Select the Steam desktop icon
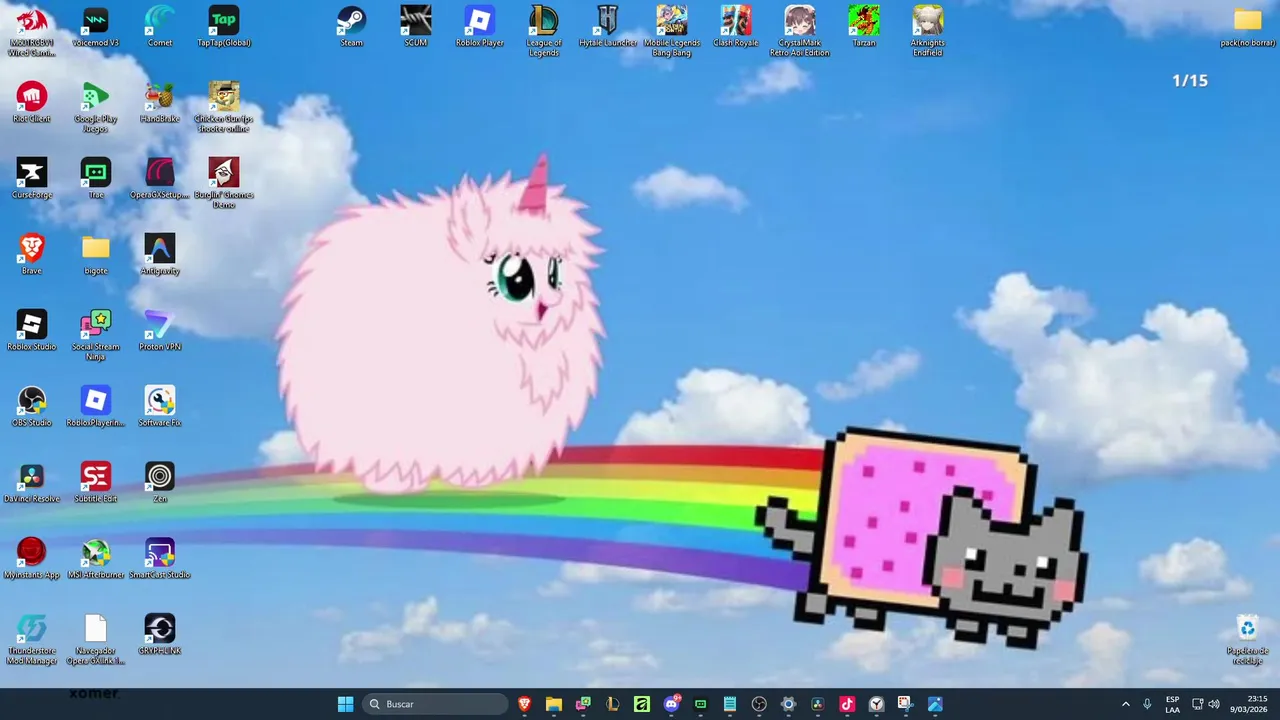 coord(351,27)
